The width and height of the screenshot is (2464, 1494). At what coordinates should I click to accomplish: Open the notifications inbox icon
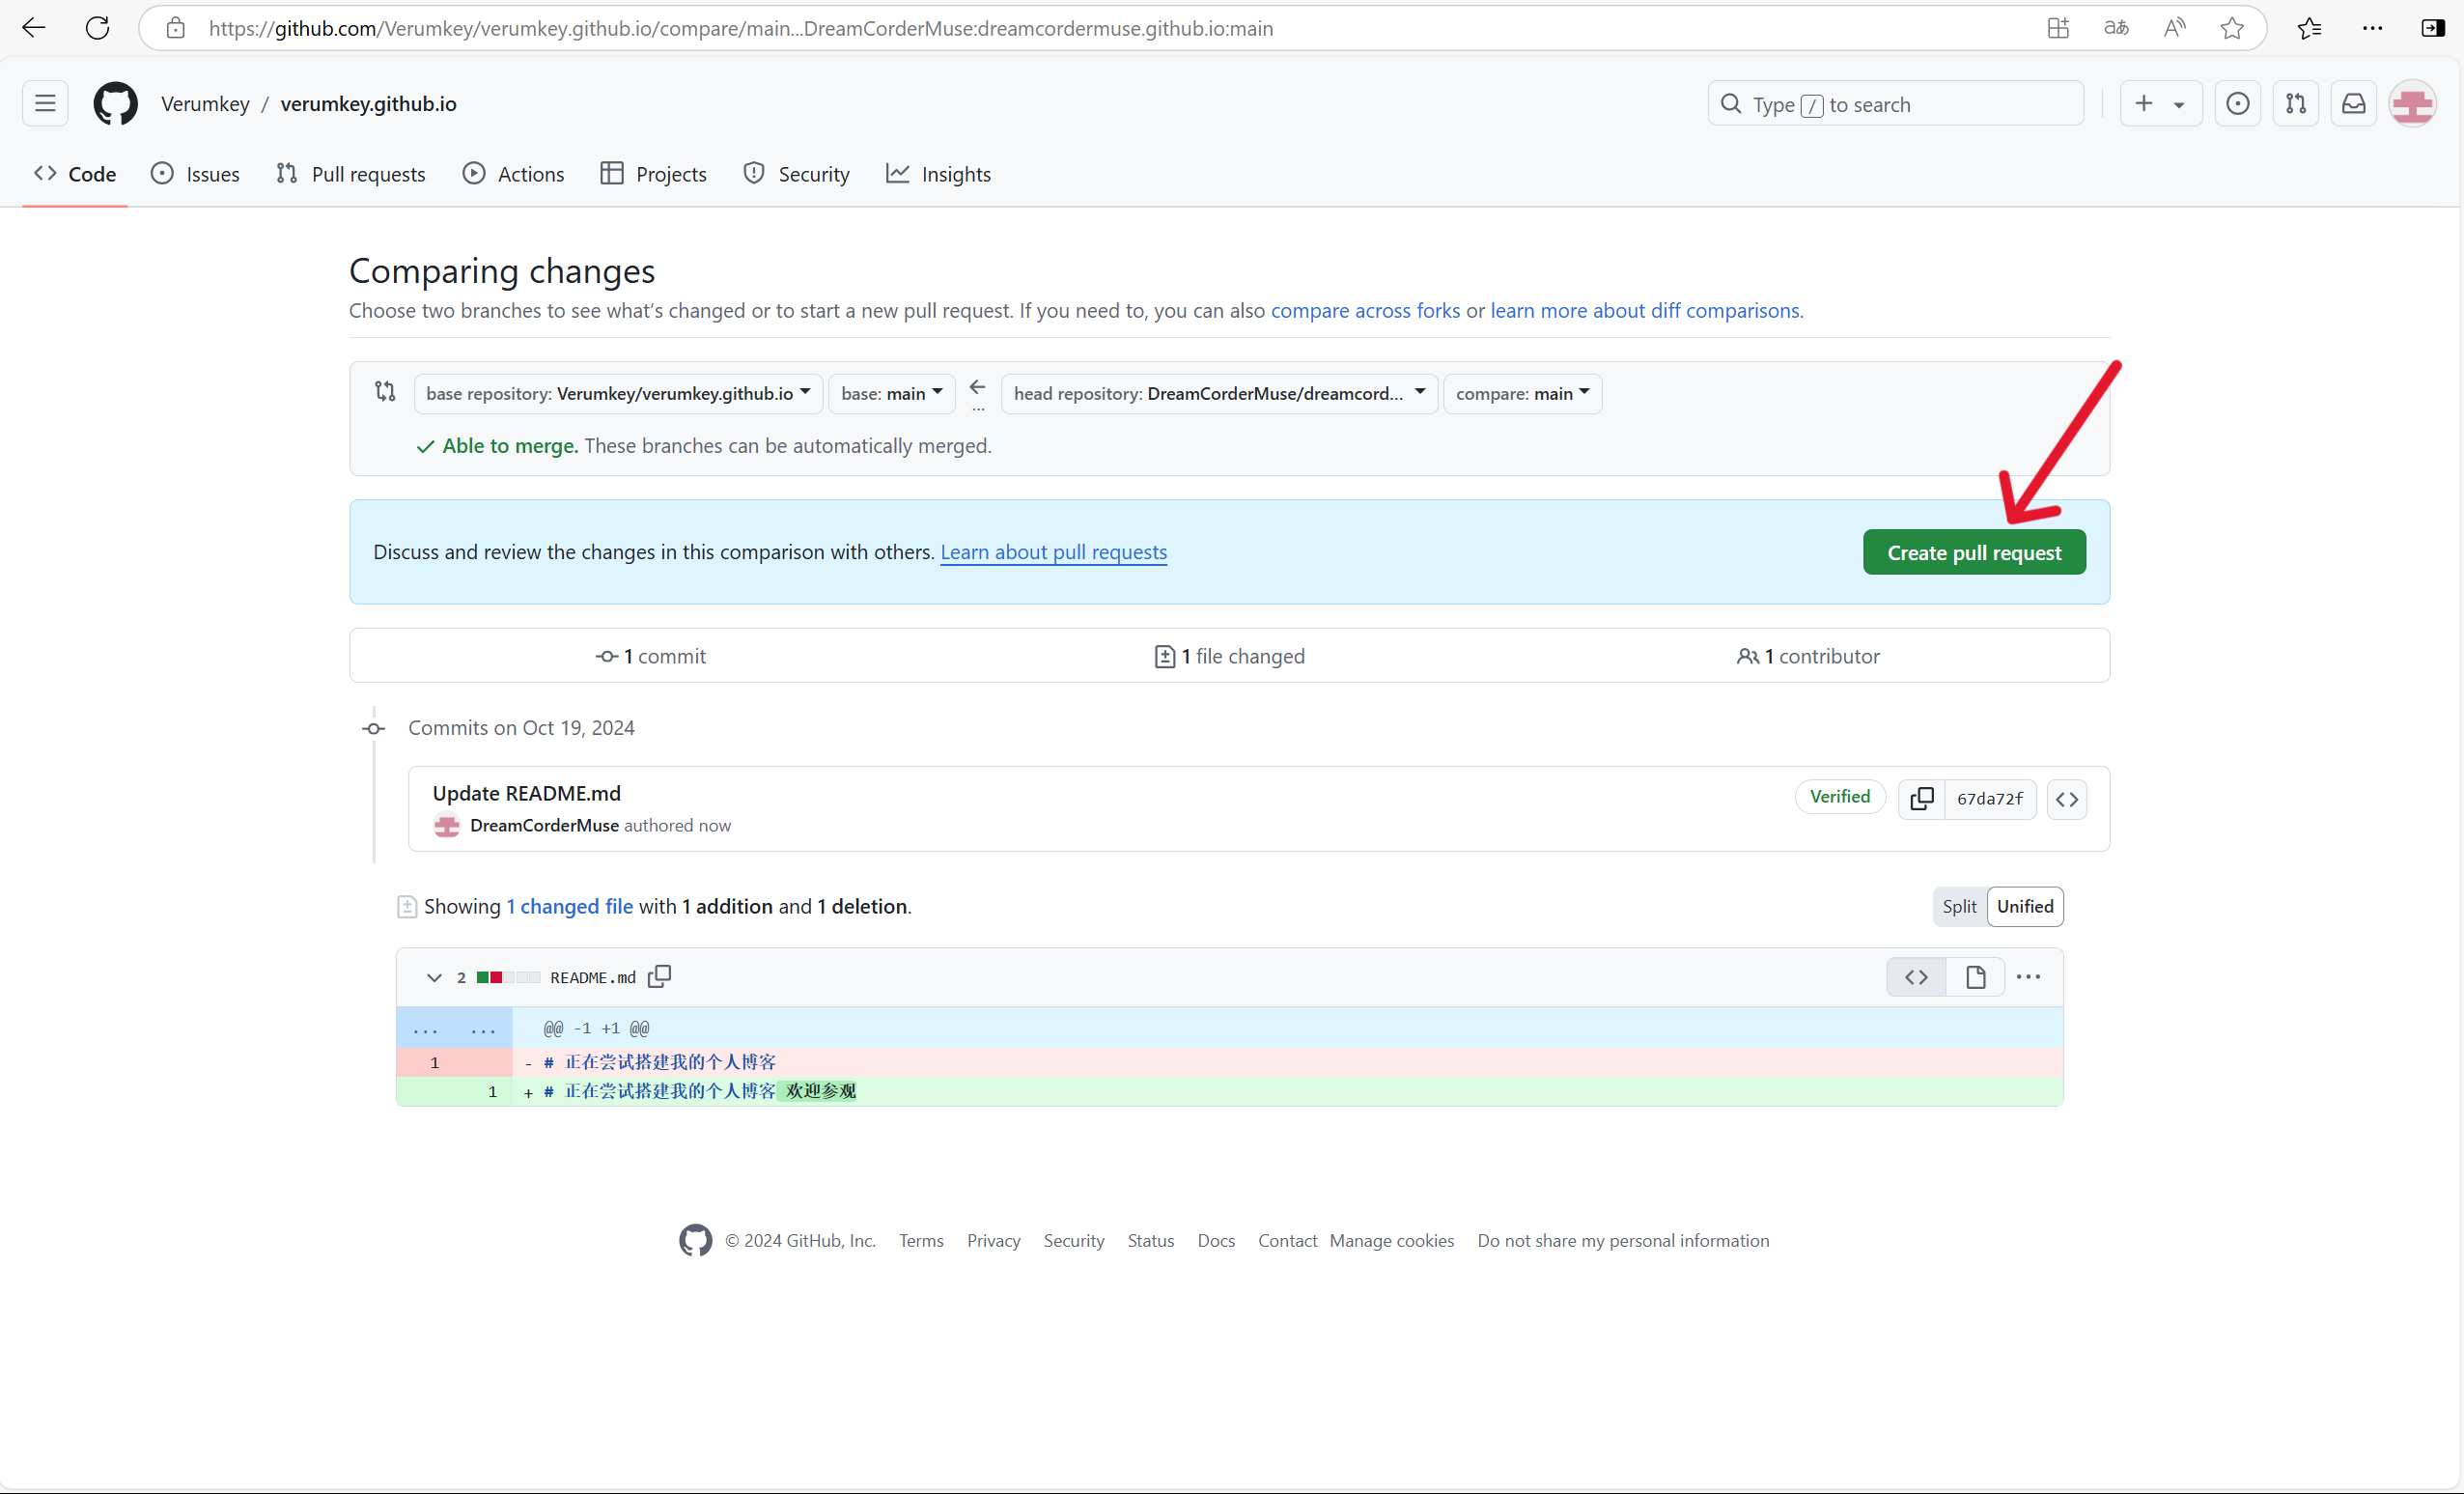click(x=2354, y=103)
